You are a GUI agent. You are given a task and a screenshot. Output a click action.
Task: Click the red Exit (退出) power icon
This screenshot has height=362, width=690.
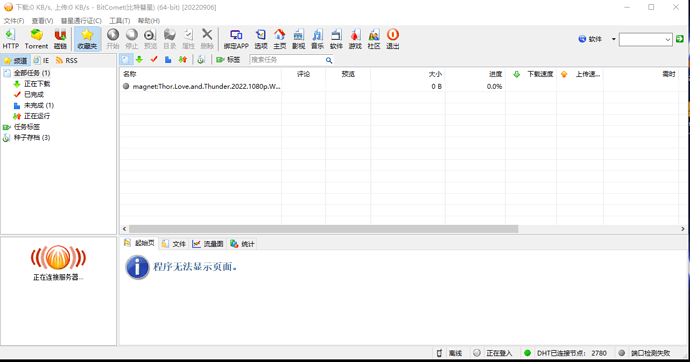tap(393, 39)
